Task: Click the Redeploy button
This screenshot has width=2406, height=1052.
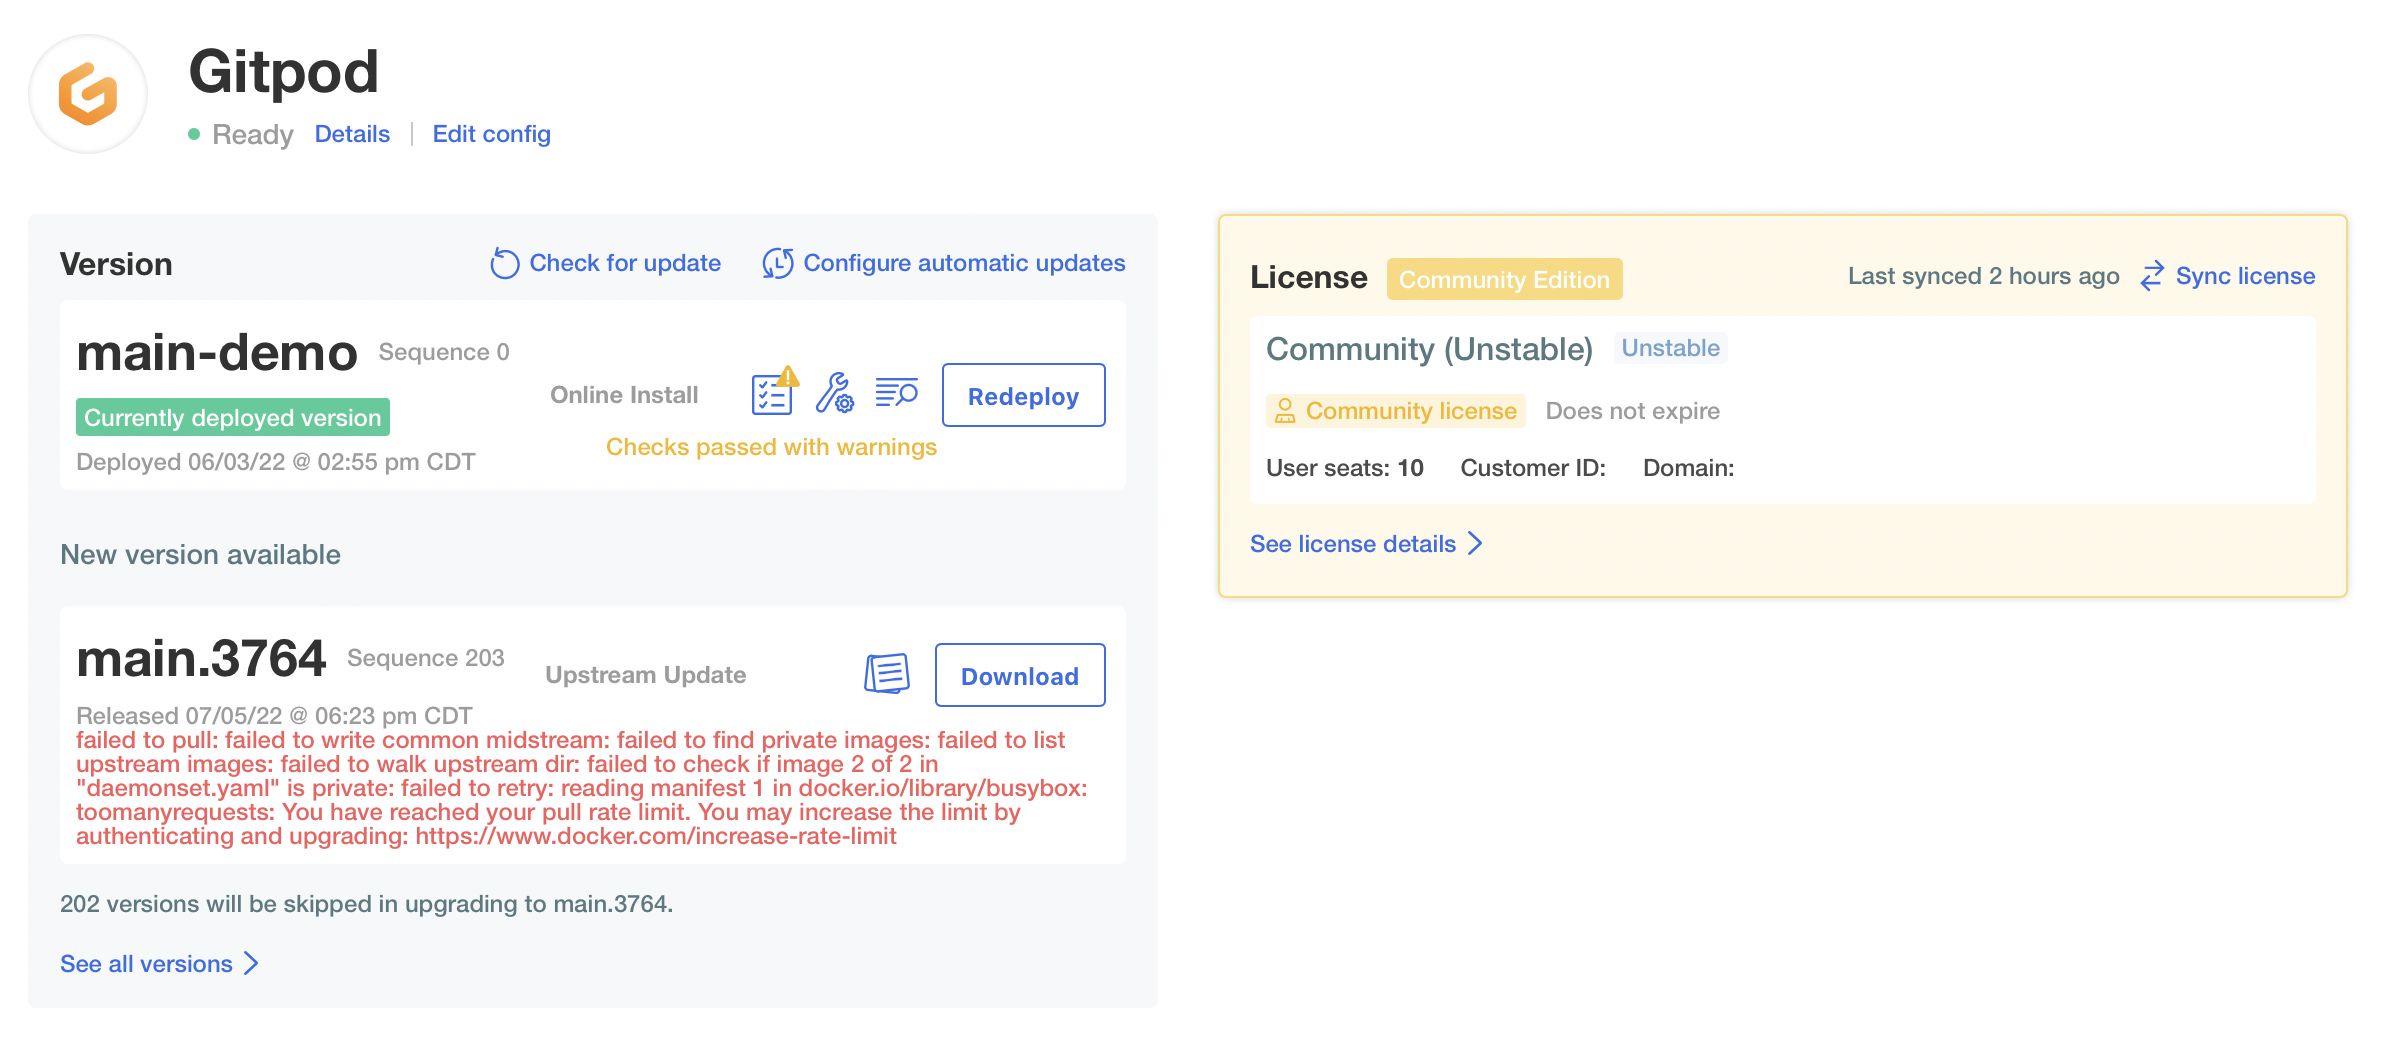Action: (x=1023, y=395)
